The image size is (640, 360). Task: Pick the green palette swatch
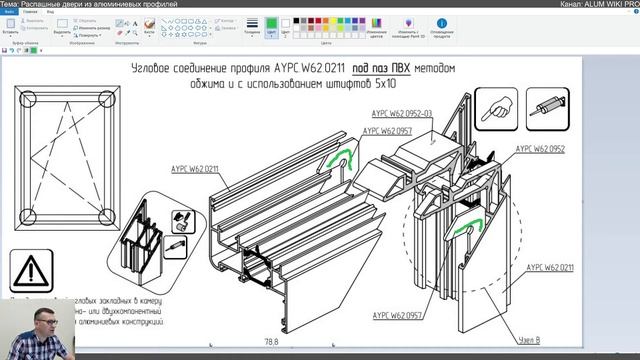[x=340, y=20]
